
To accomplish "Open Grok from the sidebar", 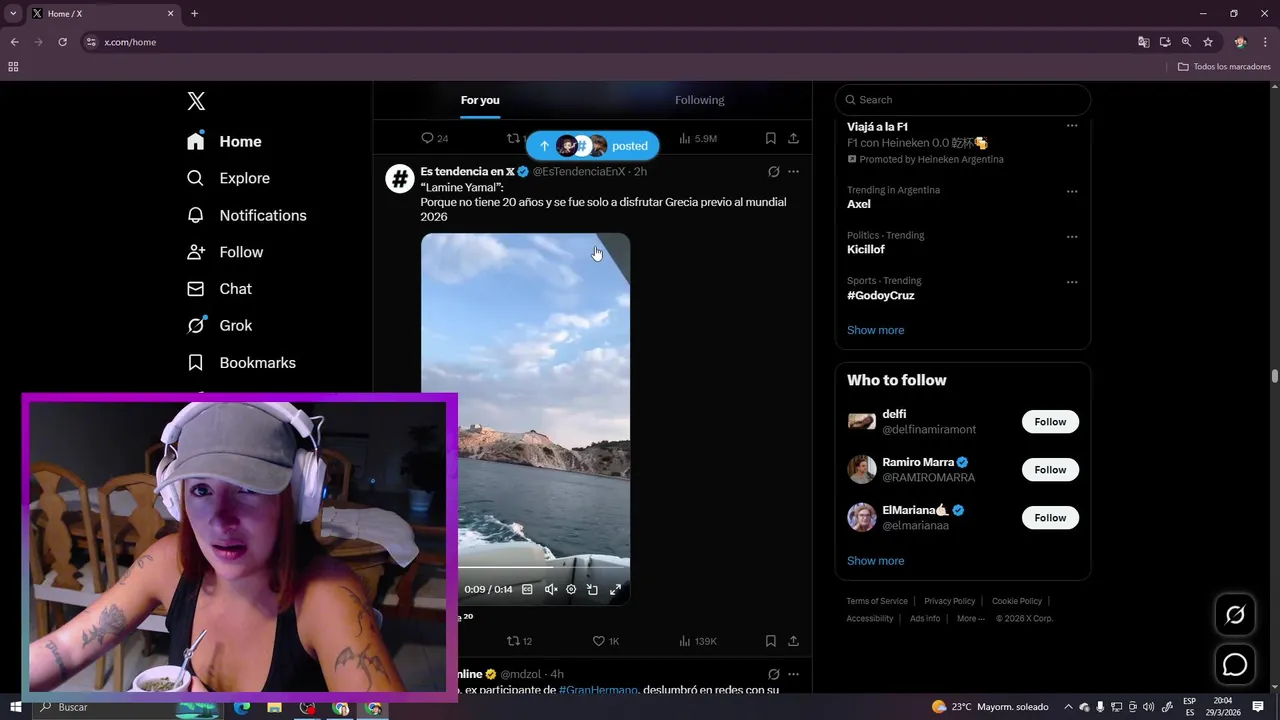I will point(219,326).
